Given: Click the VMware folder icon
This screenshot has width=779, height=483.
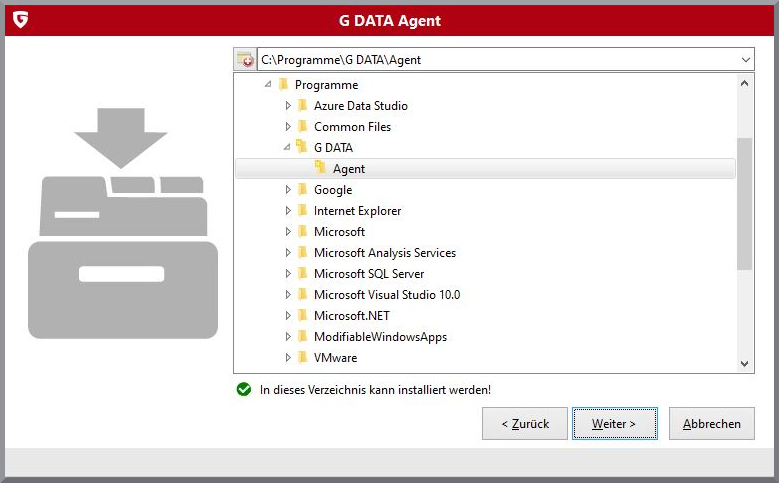Looking at the screenshot, I should pyautogui.click(x=303, y=357).
